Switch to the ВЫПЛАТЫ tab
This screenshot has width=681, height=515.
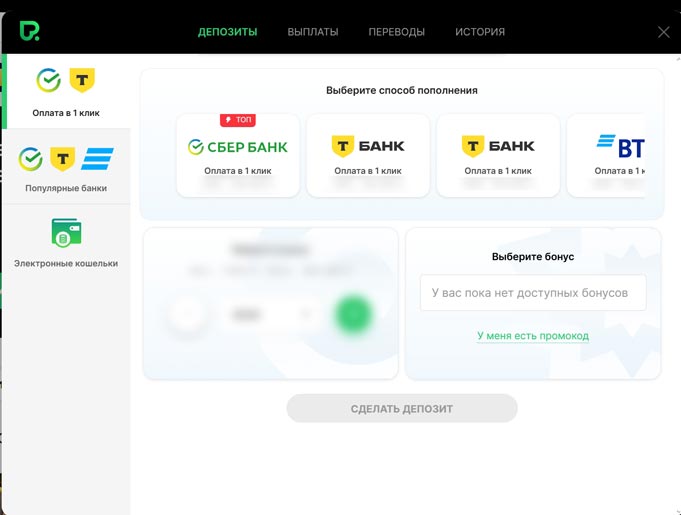pos(312,32)
